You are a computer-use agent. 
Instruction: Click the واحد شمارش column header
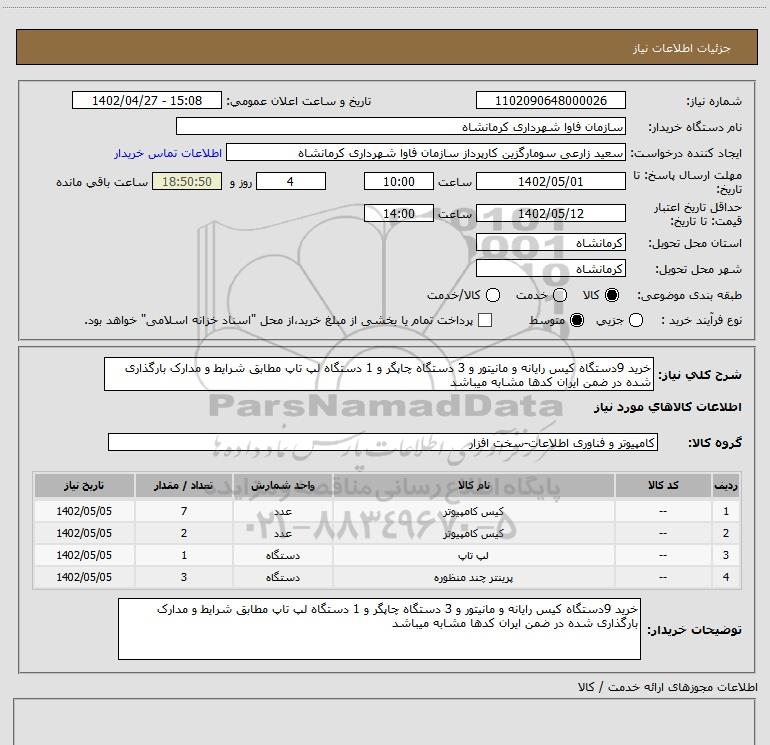[x=283, y=485]
